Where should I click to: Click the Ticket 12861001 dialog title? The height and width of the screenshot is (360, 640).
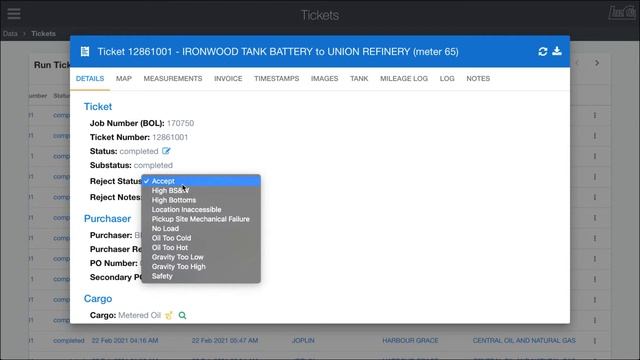tap(278, 51)
